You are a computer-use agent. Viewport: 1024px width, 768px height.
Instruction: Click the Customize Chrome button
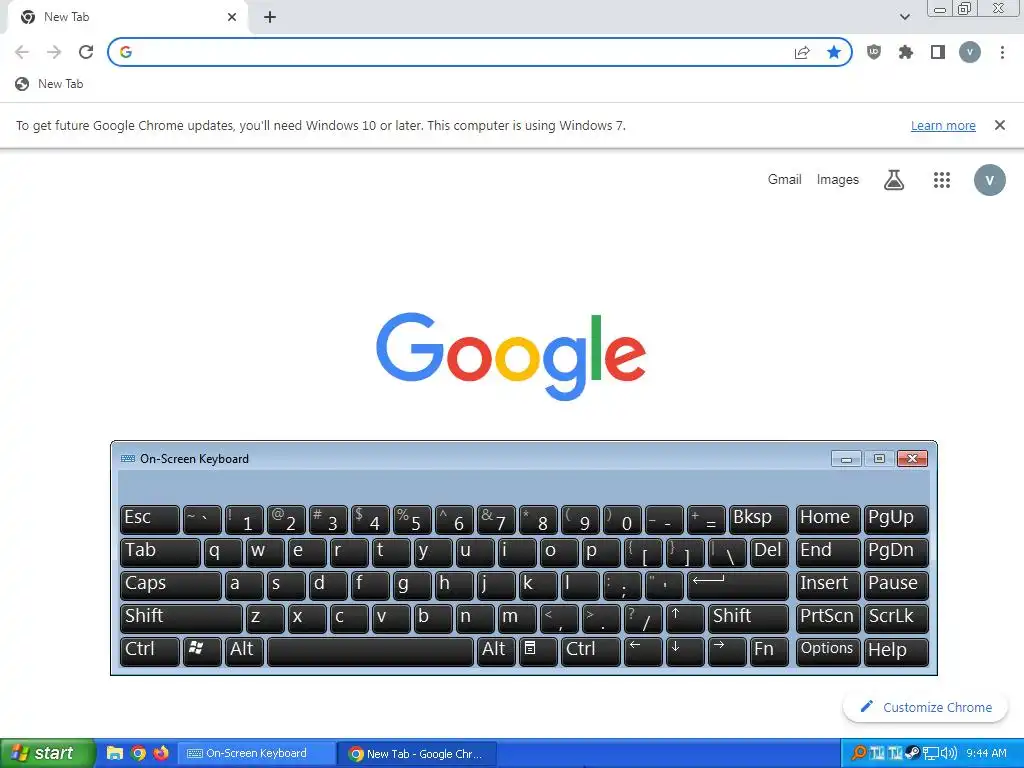point(925,707)
